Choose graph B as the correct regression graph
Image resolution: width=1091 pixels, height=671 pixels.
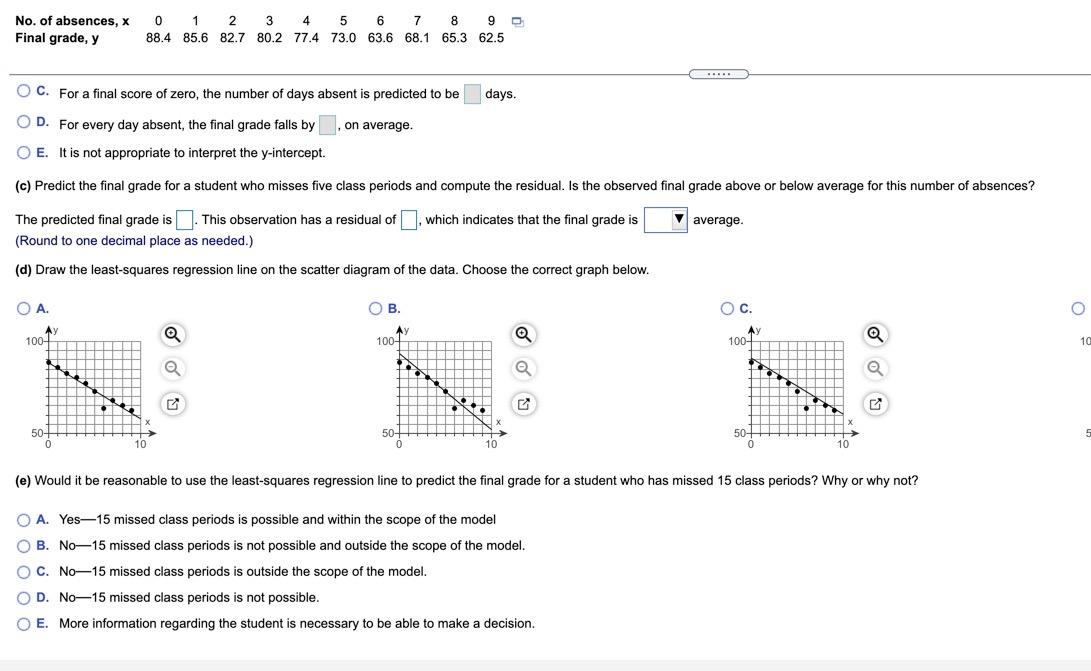coord(374,308)
